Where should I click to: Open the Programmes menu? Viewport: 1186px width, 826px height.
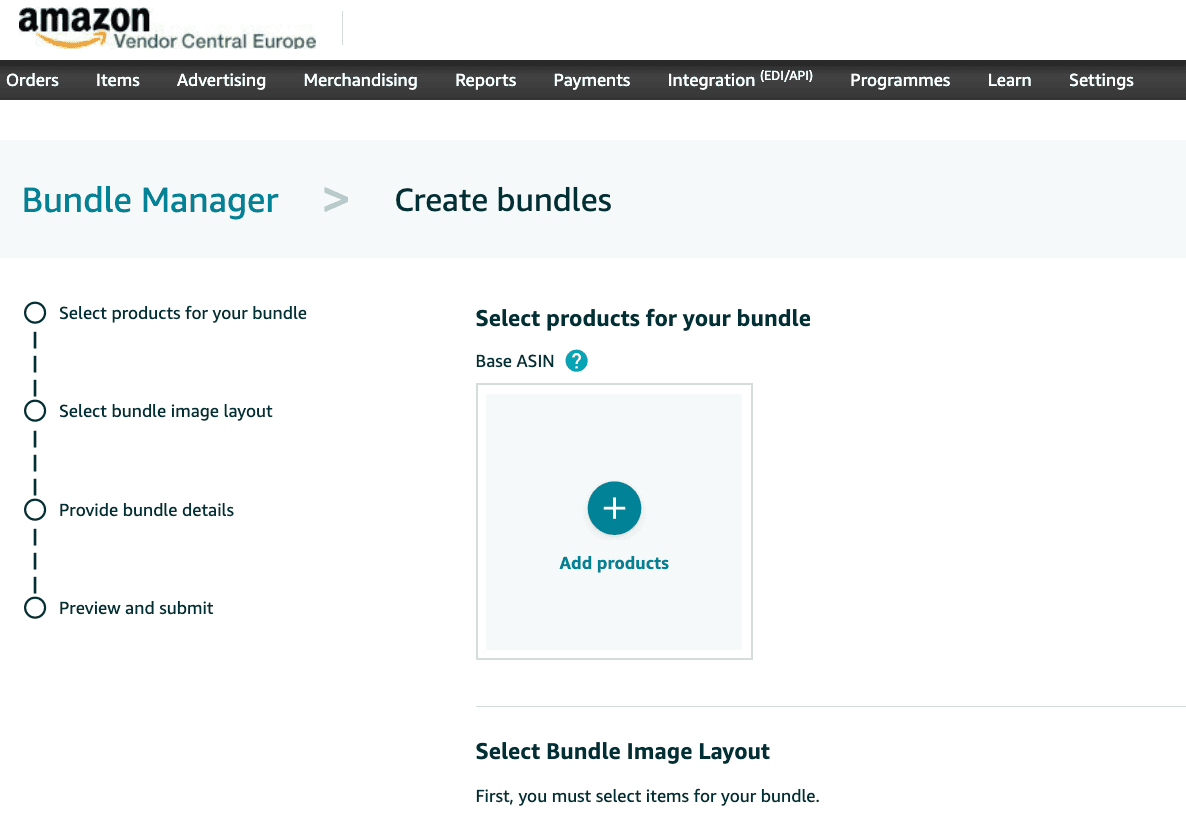pos(900,80)
